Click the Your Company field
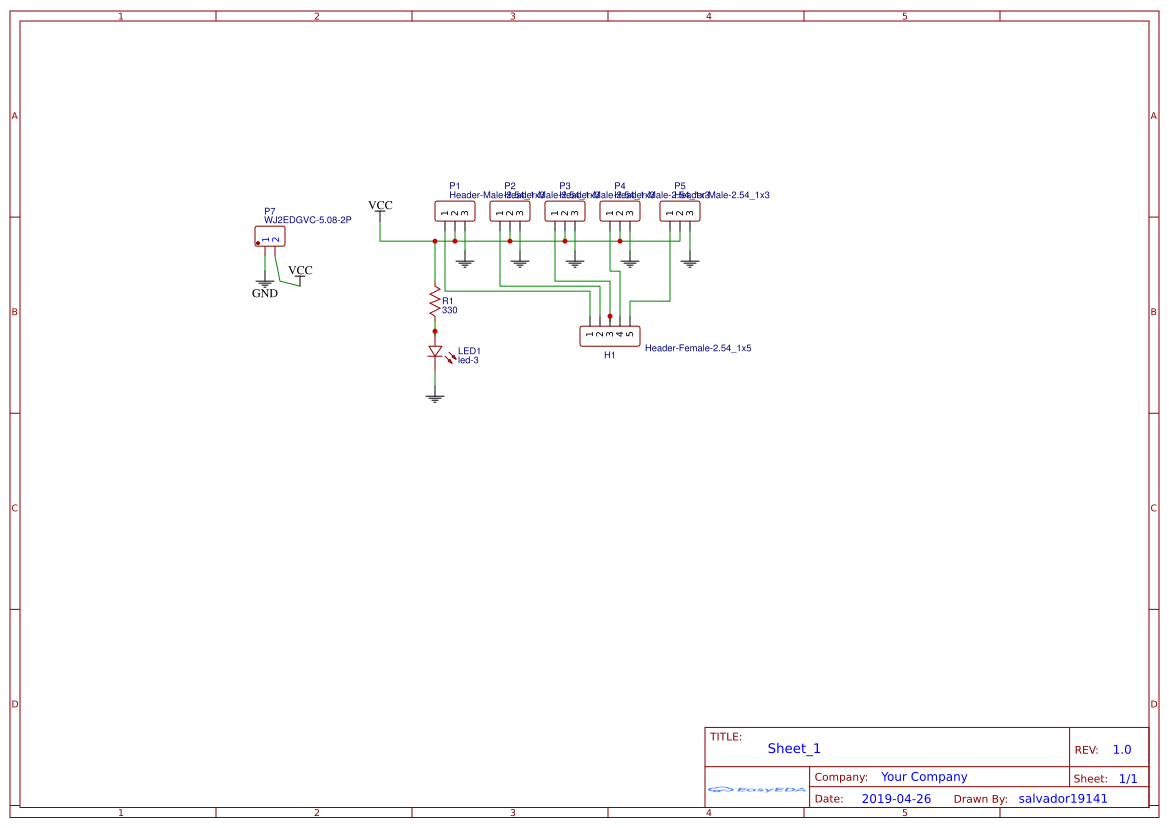The height and width of the screenshot is (828, 1169). (924, 777)
